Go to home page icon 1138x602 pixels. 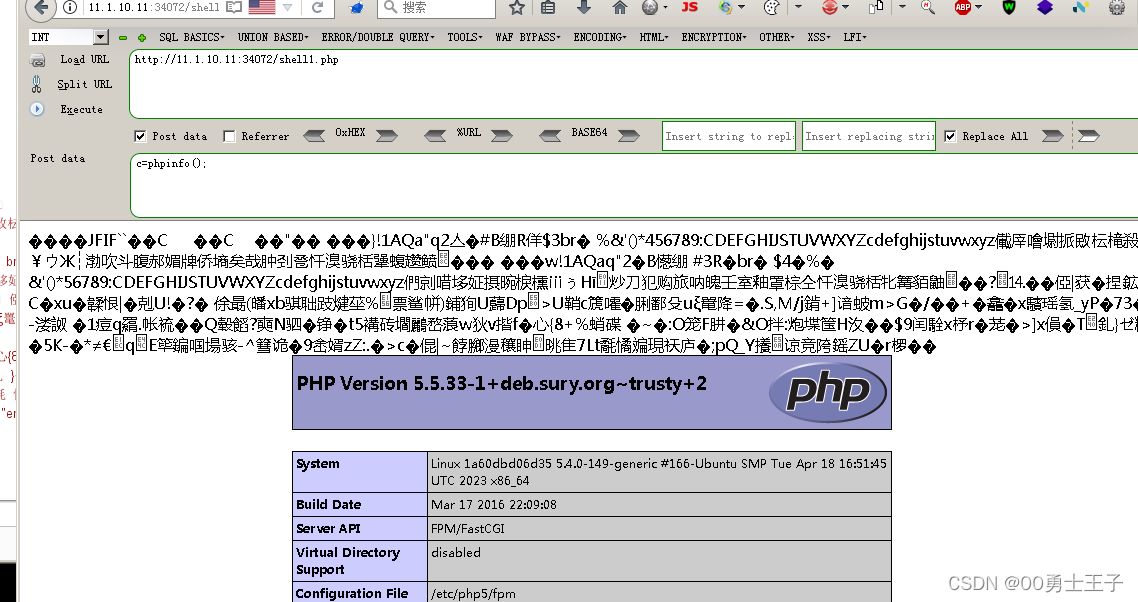click(619, 8)
